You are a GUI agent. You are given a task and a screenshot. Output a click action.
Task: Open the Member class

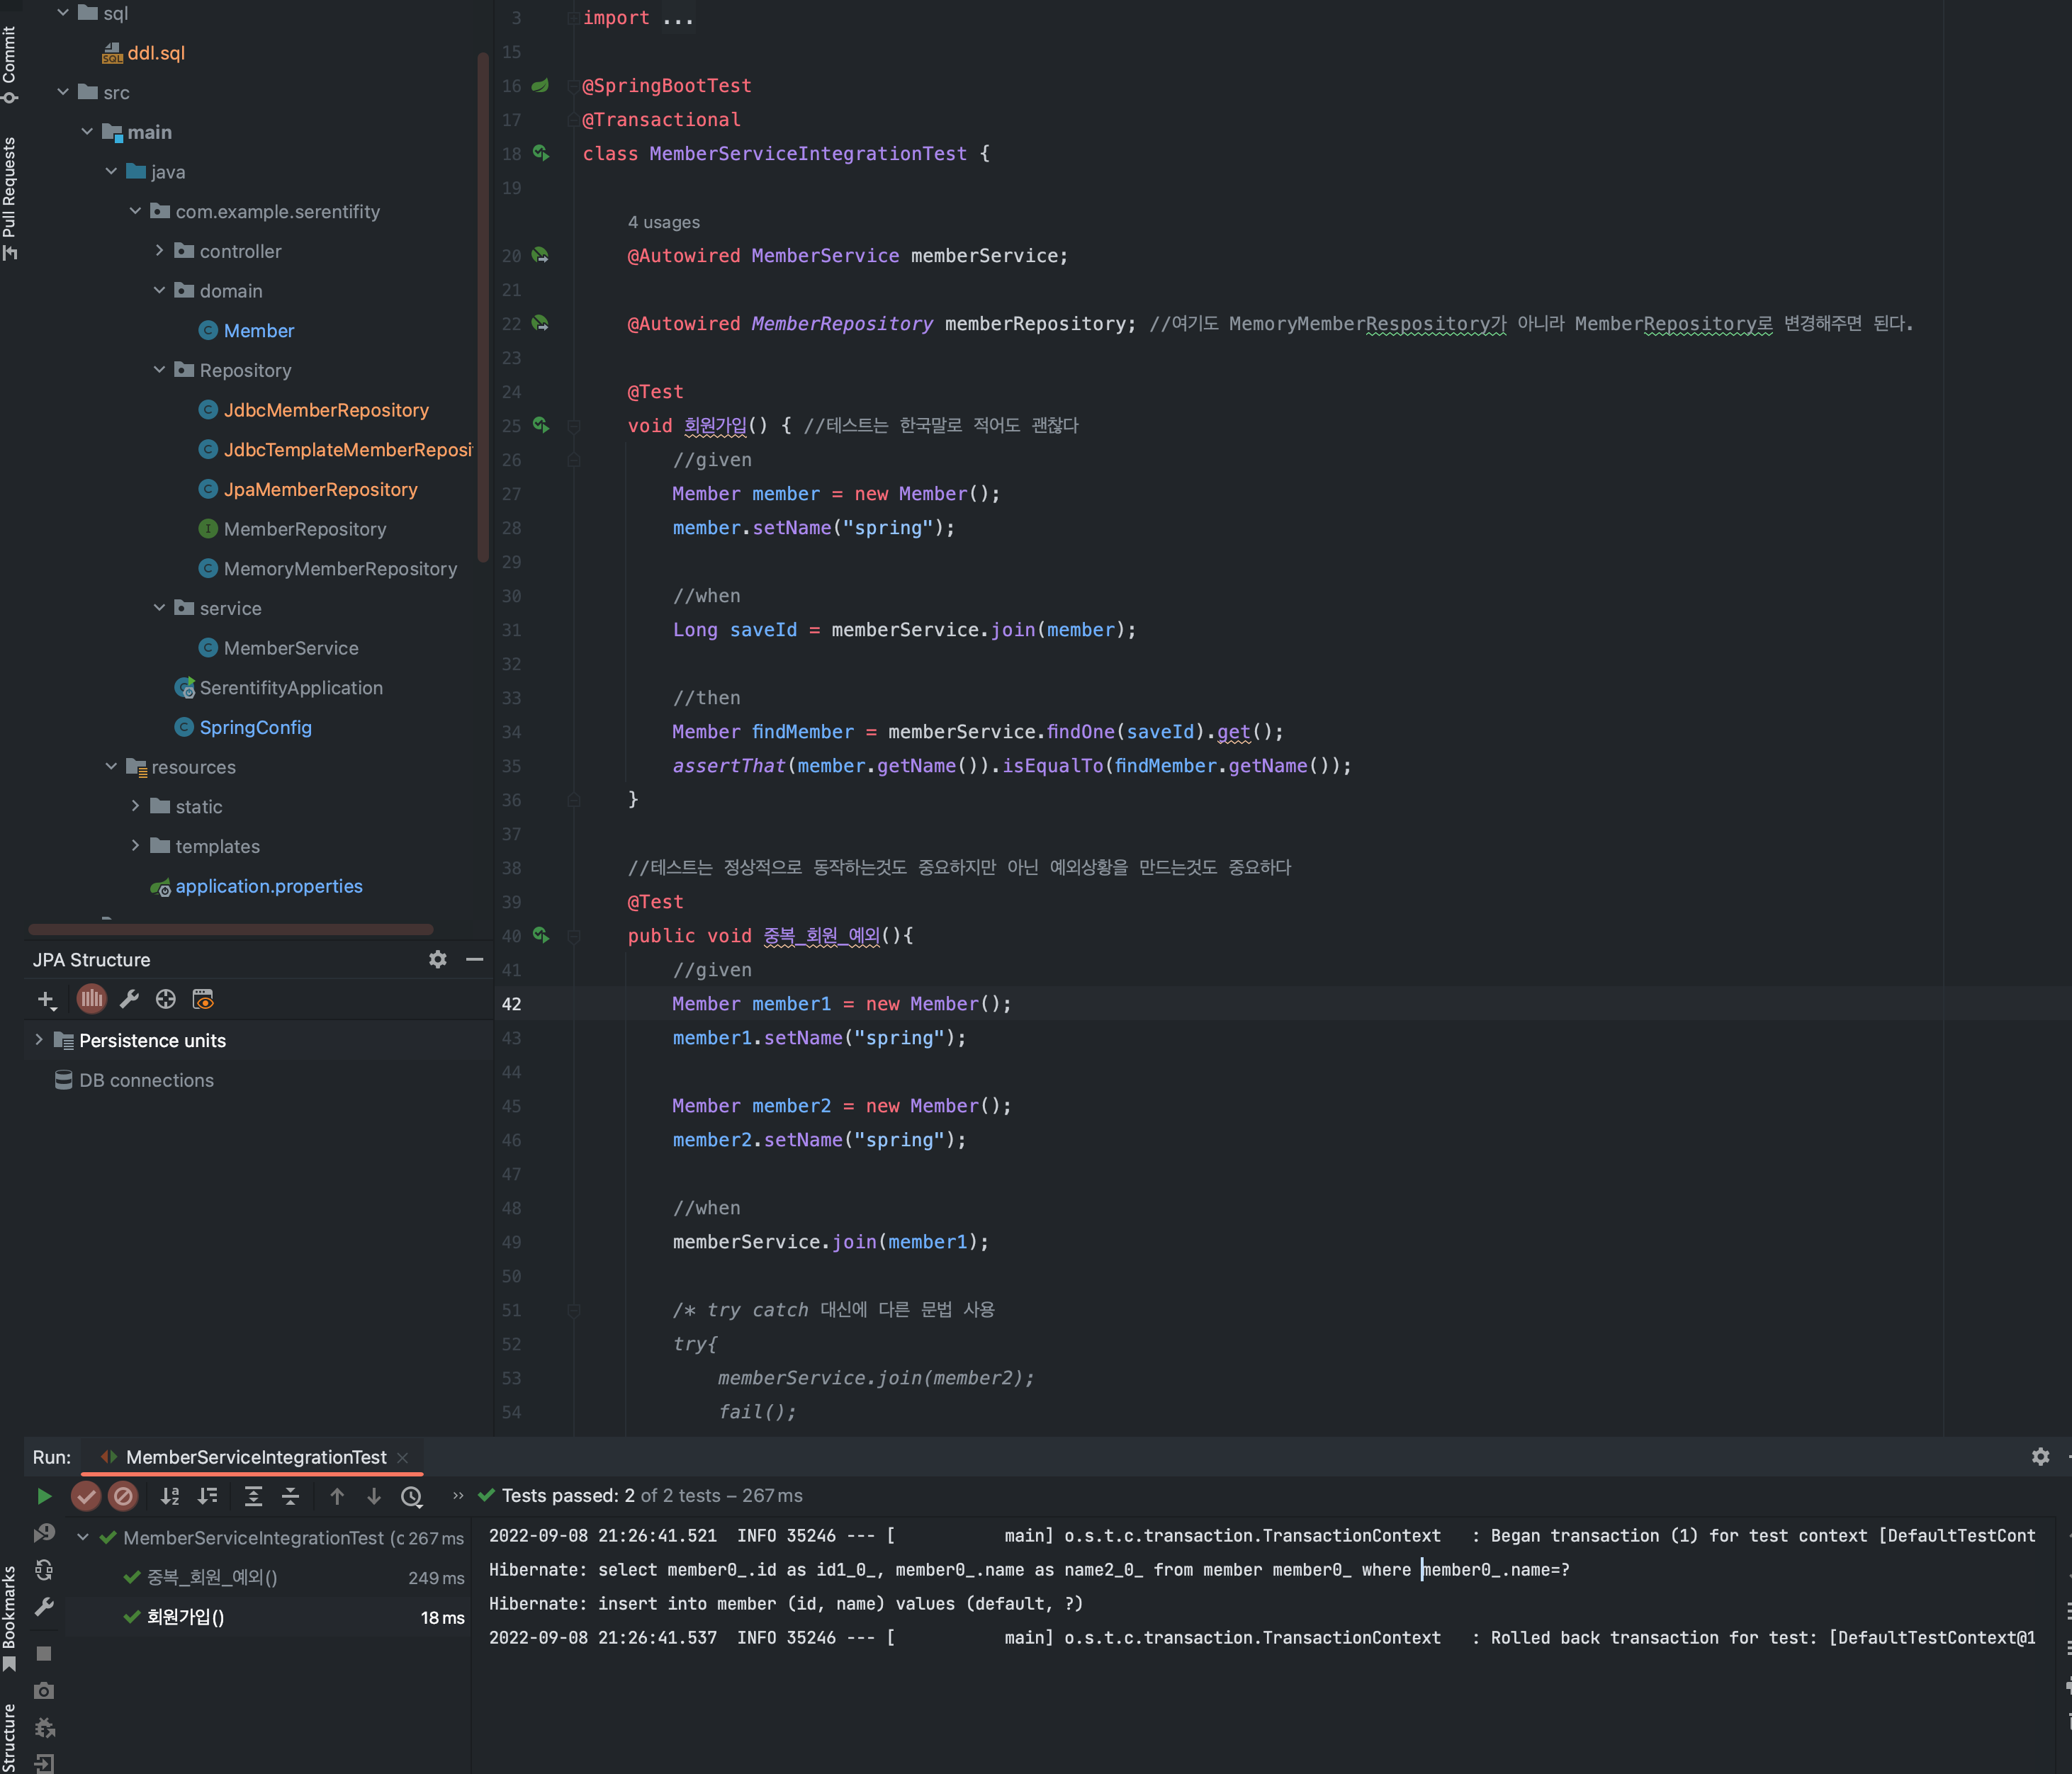click(x=258, y=330)
